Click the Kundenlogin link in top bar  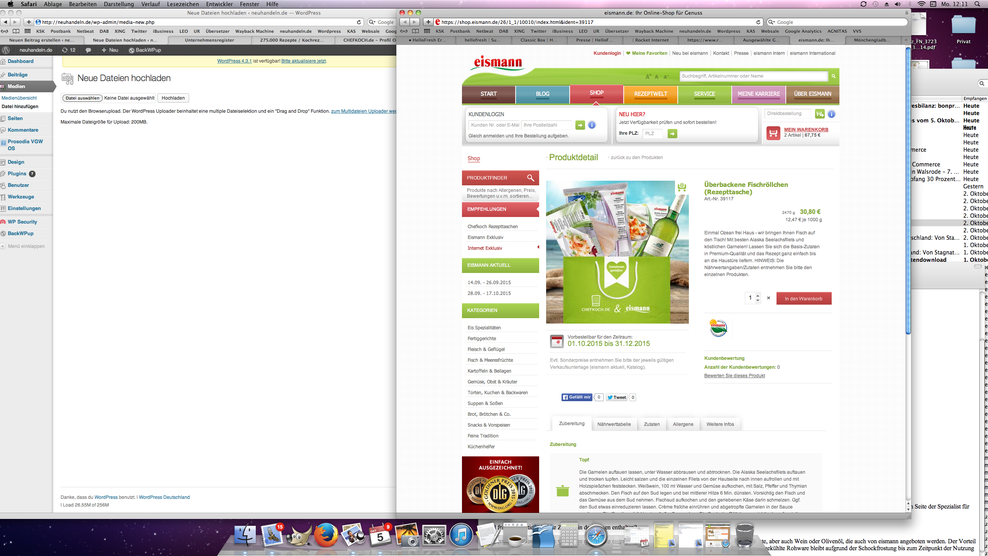point(607,54)
